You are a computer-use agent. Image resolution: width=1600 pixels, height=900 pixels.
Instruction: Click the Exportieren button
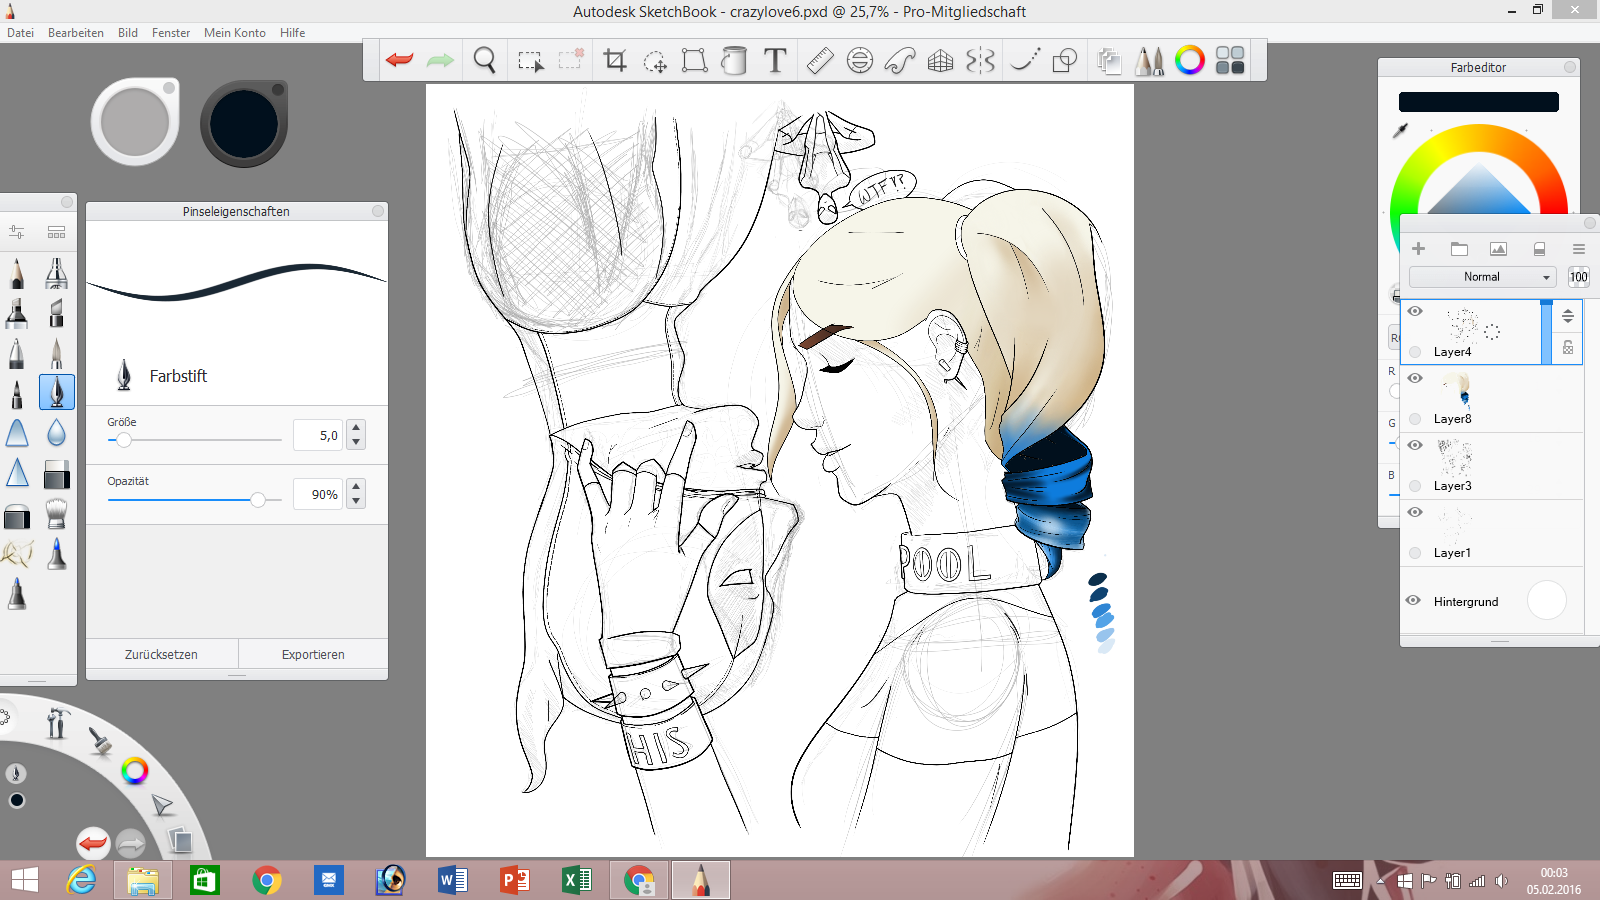pos(313,654)
